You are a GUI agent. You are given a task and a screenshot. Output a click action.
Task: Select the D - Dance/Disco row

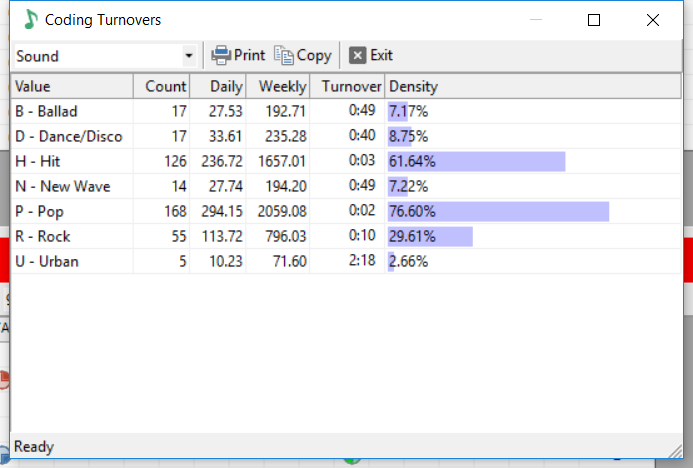tap(346, 136)
